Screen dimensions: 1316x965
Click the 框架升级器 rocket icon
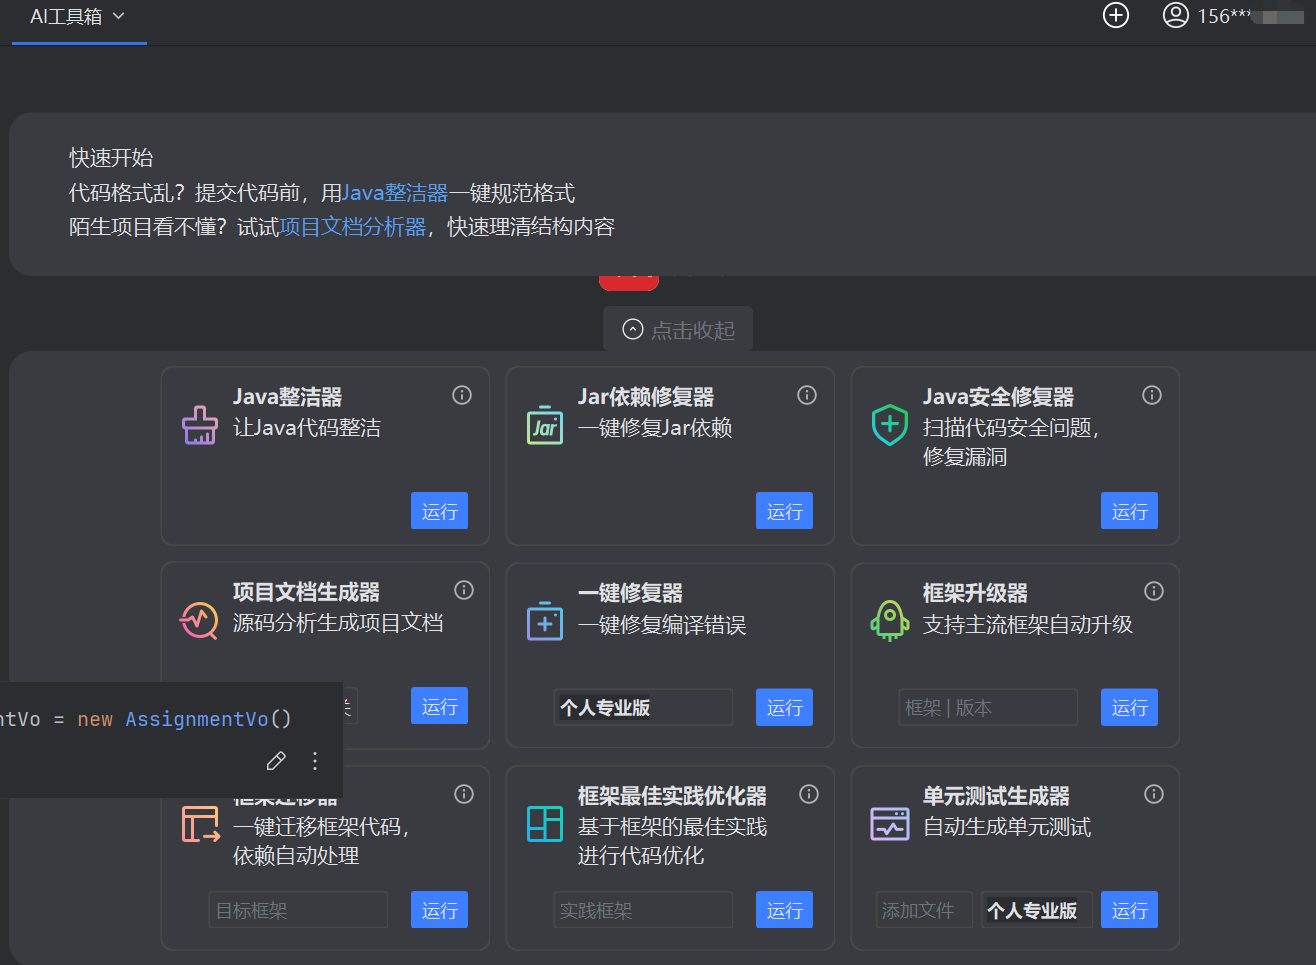[890, 620]
